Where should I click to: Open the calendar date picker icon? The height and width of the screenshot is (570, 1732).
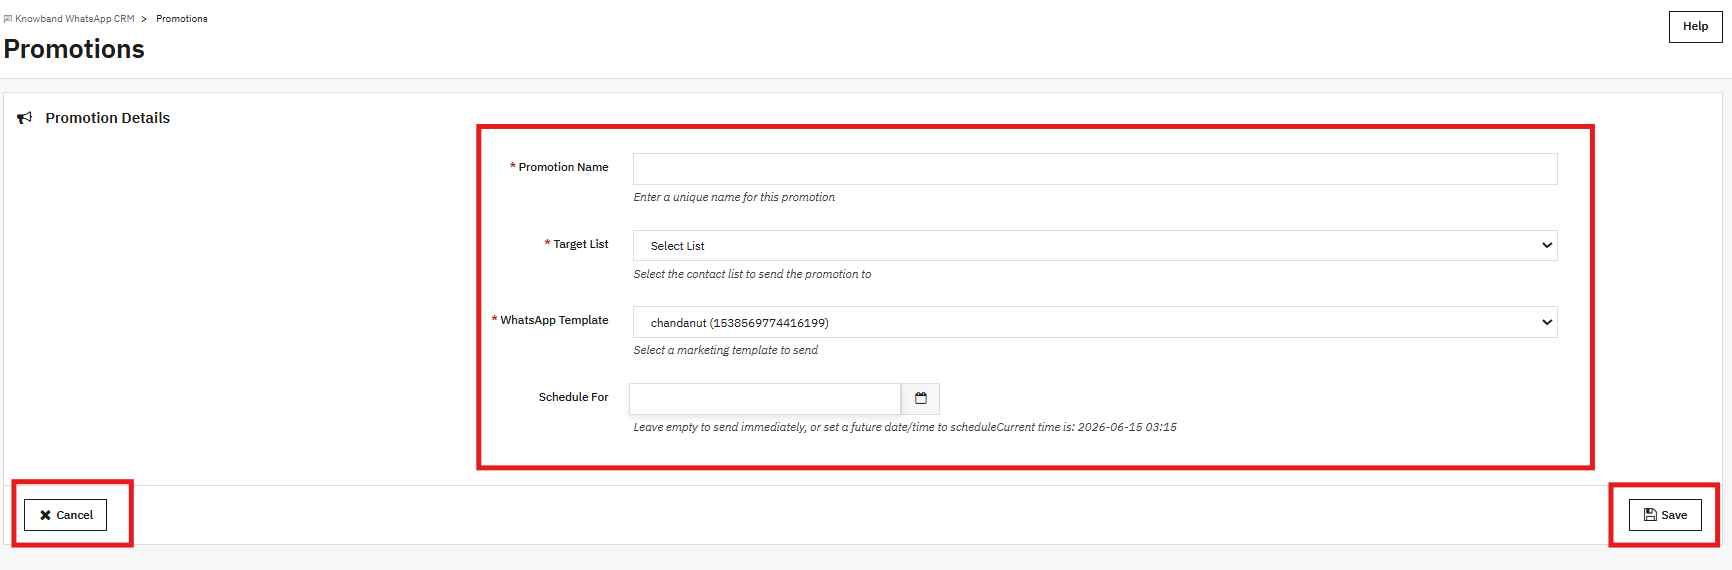point(920,398)
